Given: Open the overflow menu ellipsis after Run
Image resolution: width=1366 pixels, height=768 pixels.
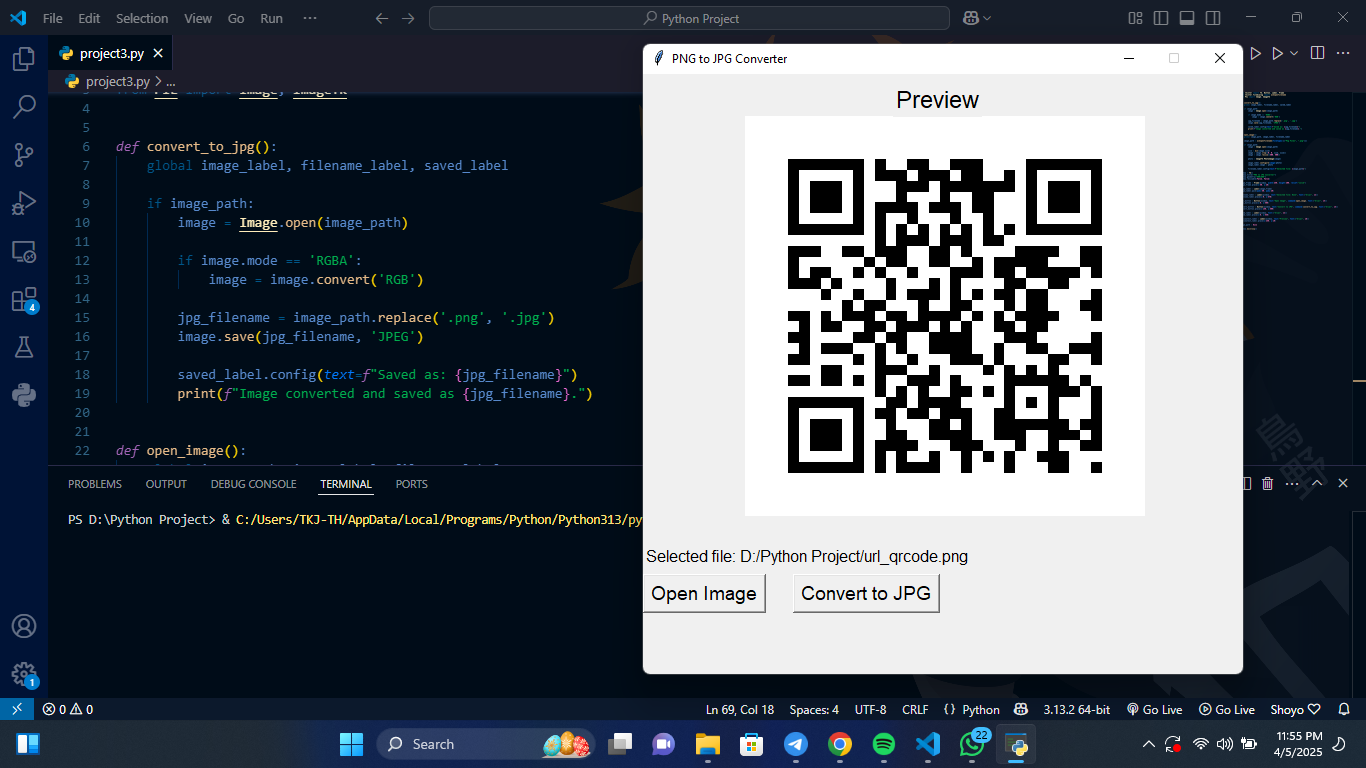Looking at the screenshot, I should pyautogui.click(x=310, y=18).
